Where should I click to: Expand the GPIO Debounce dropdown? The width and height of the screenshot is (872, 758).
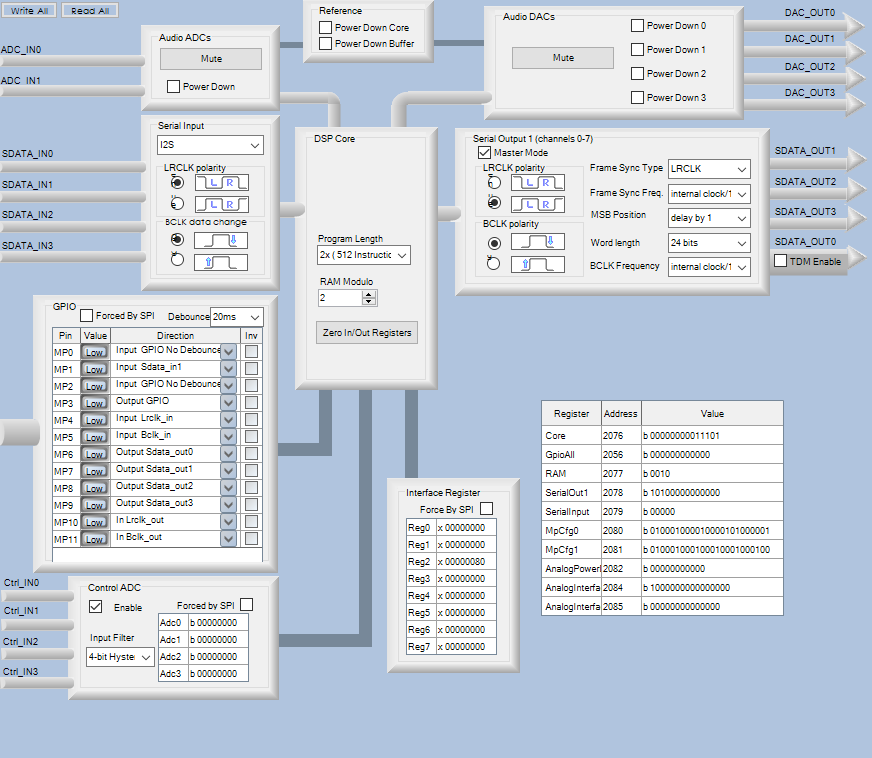(237, 317)
